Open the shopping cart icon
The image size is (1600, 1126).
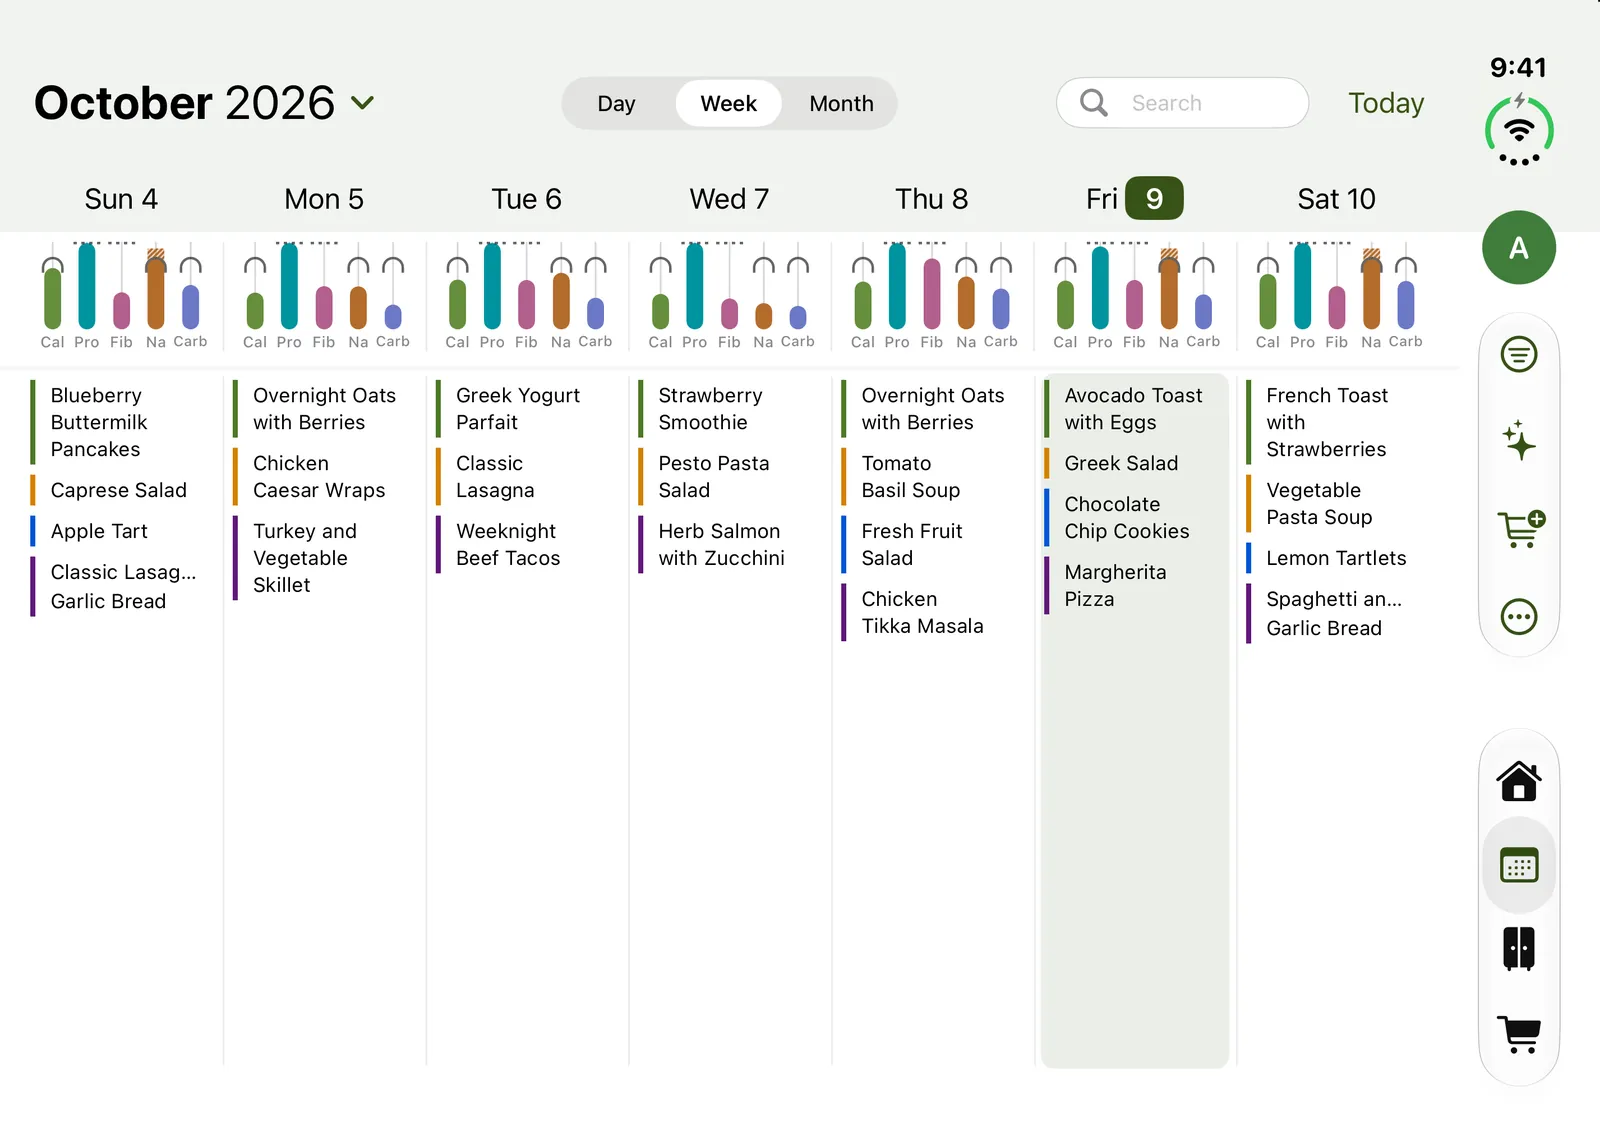(1518, 1034)
